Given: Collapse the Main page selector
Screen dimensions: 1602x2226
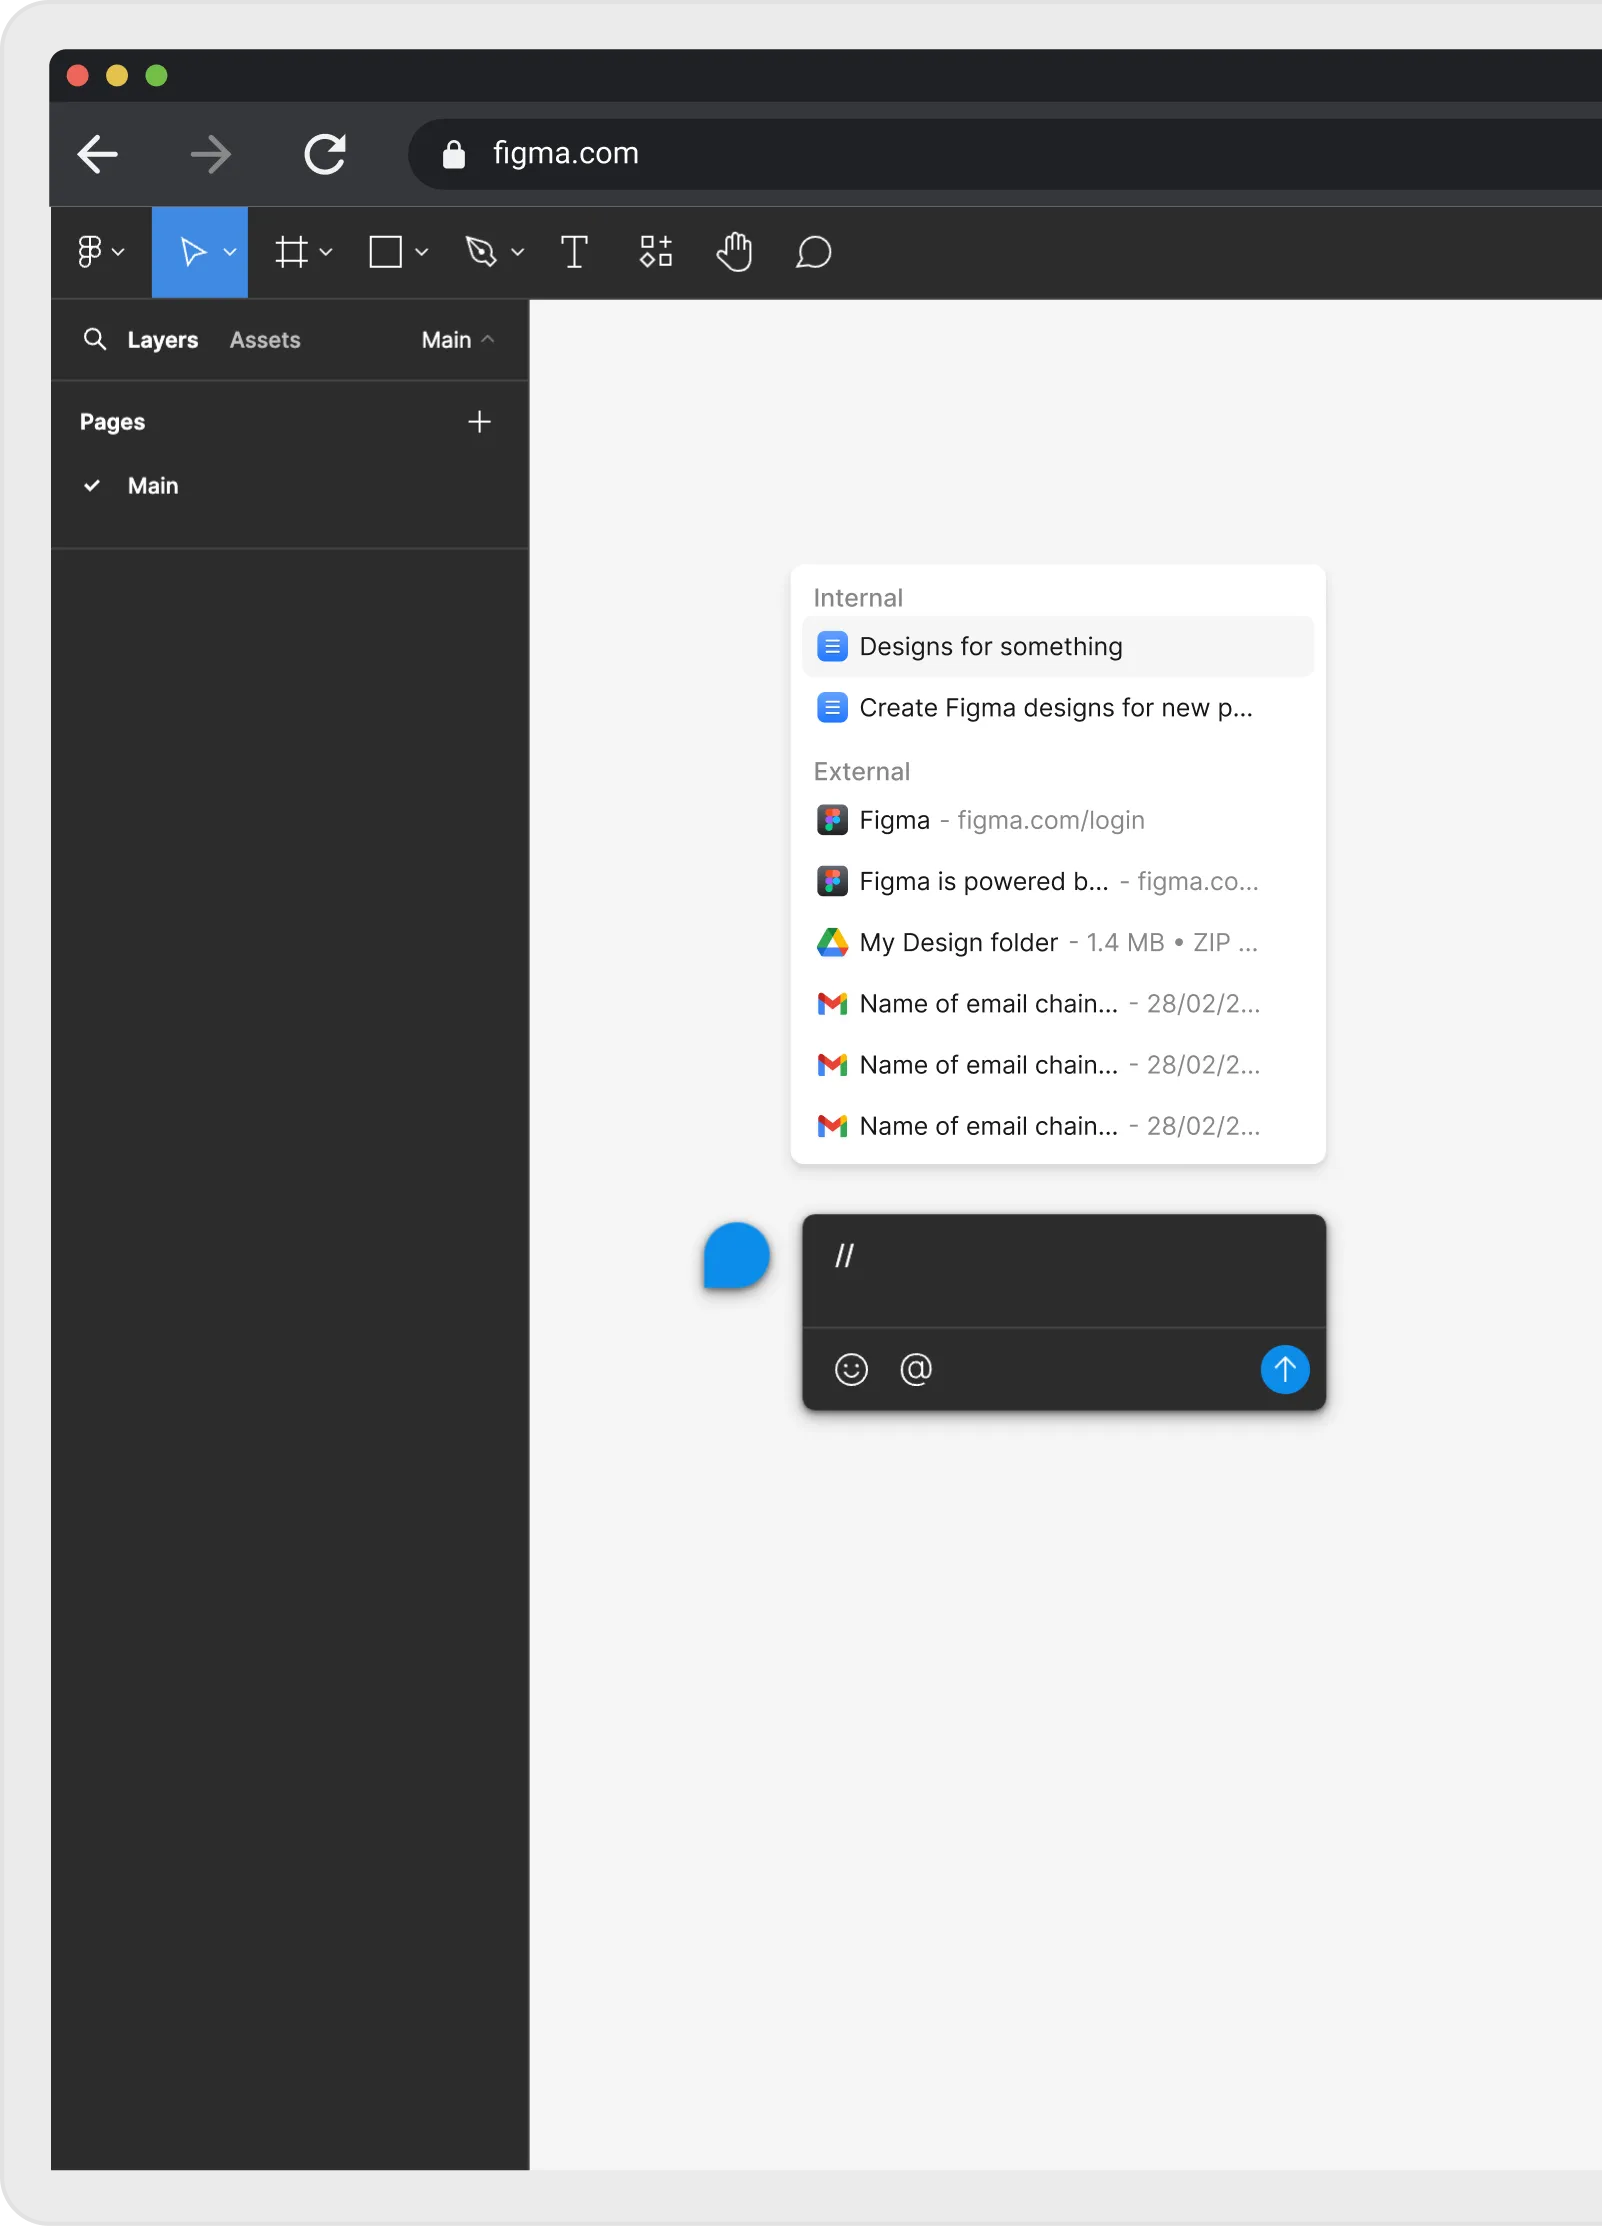Looking at the screenshot, I should (458, 340).
